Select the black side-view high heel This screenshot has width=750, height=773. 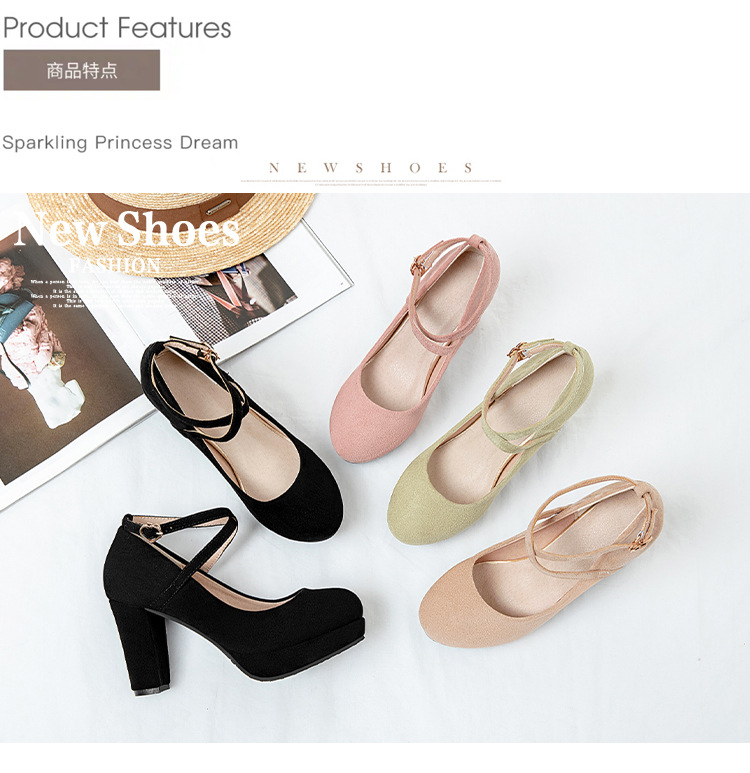(234, 600)
